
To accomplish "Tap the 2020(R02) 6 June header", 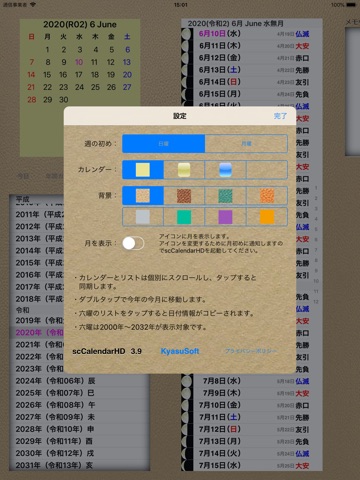I will (x=80, y=24).
